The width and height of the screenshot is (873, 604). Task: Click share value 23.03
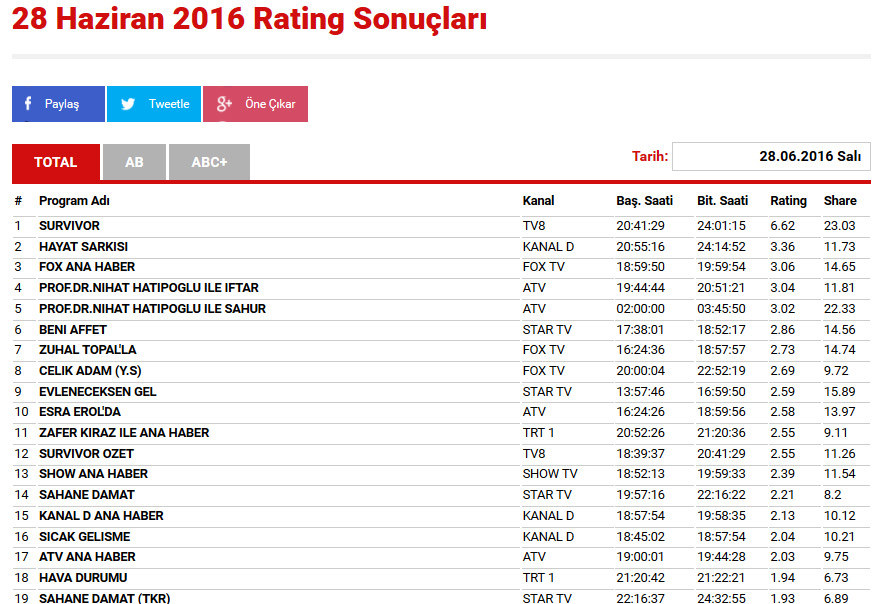[x=840, y=226]
